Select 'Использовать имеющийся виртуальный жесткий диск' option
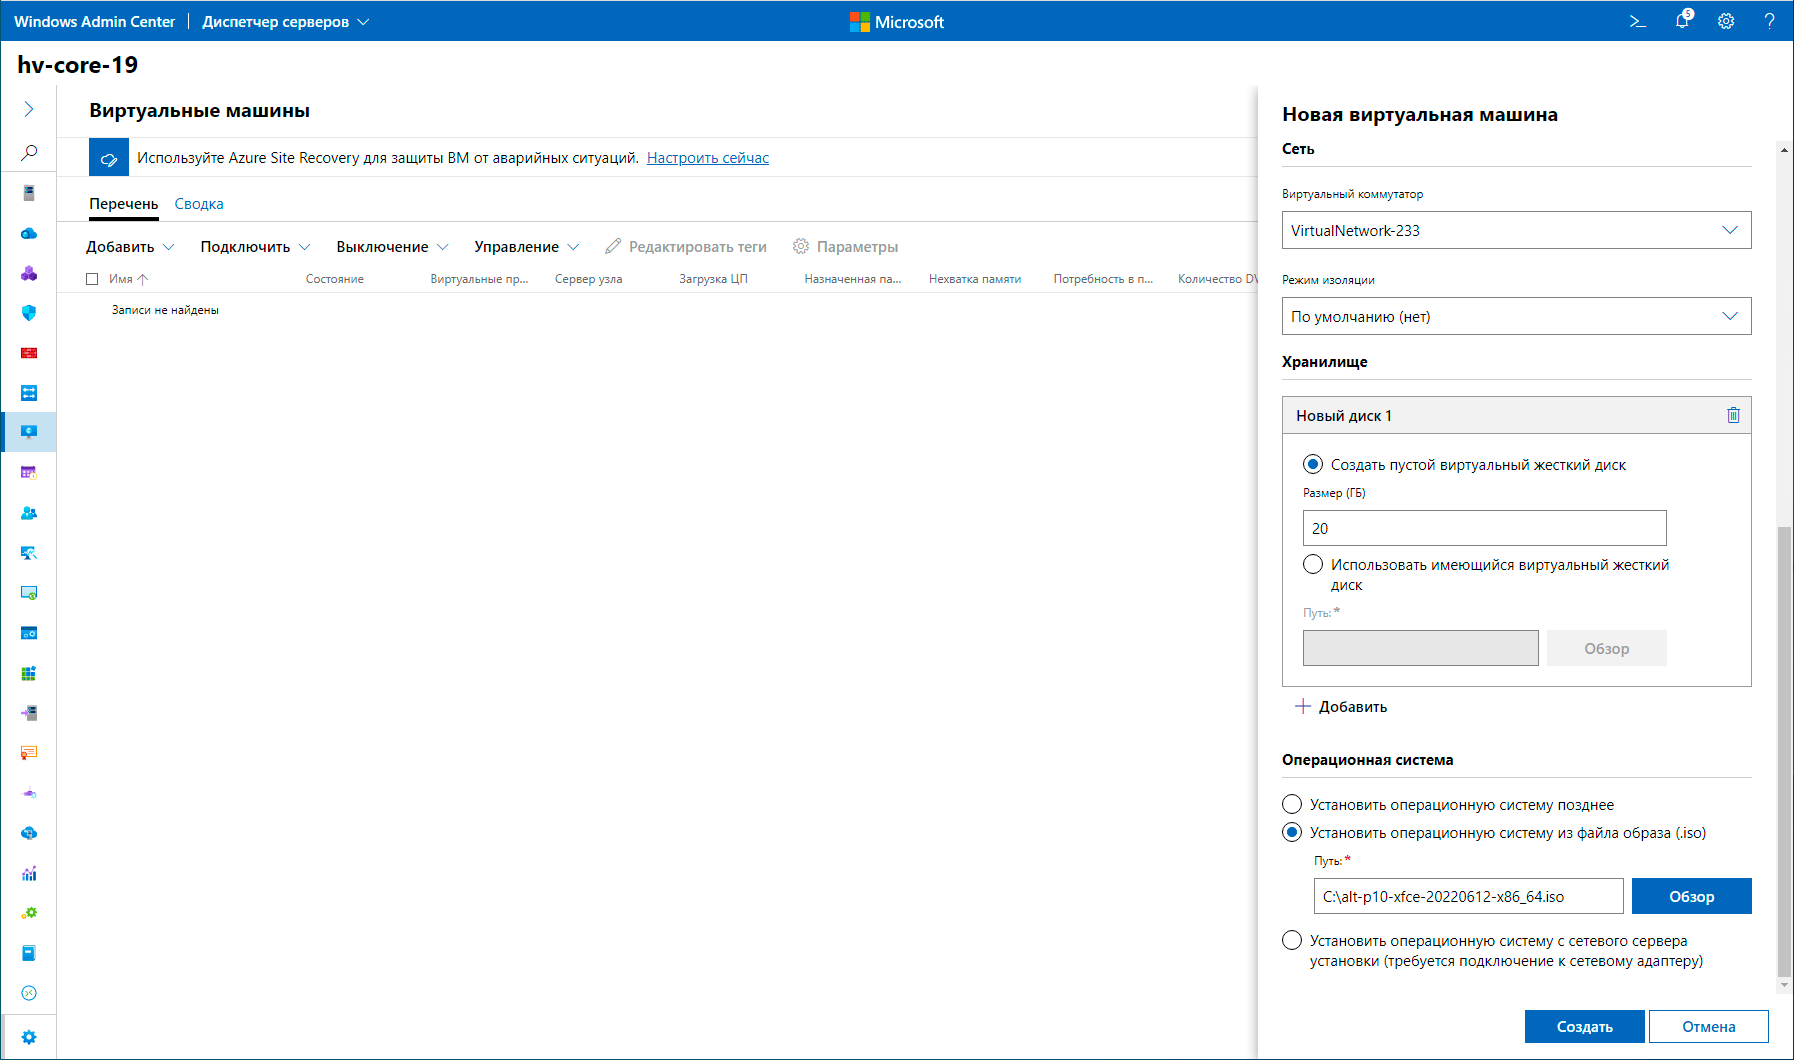Screen dimensions: 1794x1060 (1313, 565)
